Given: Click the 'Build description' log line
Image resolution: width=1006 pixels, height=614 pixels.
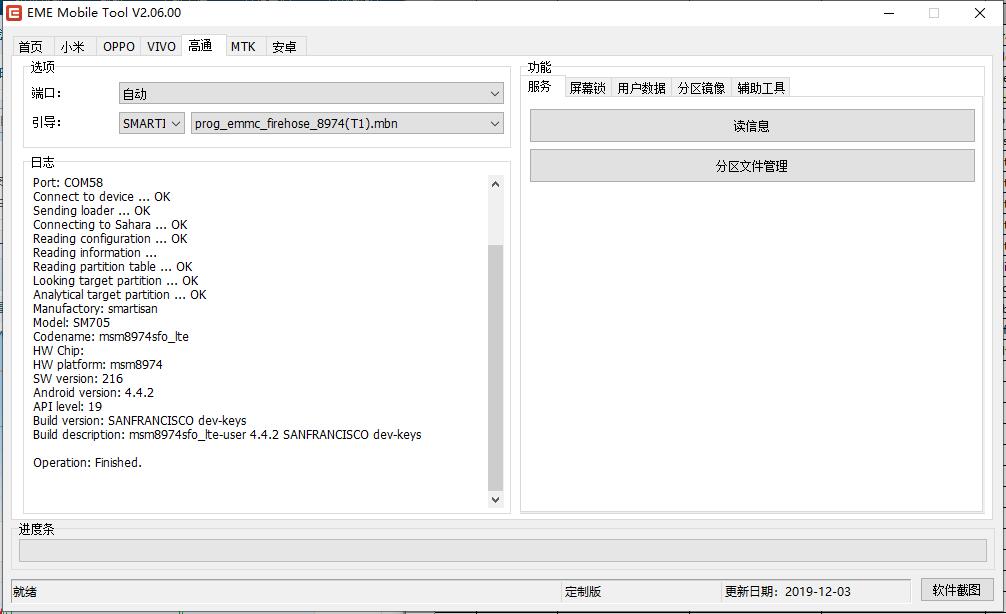Looking at the screenshot, I should tap(227, 435).
